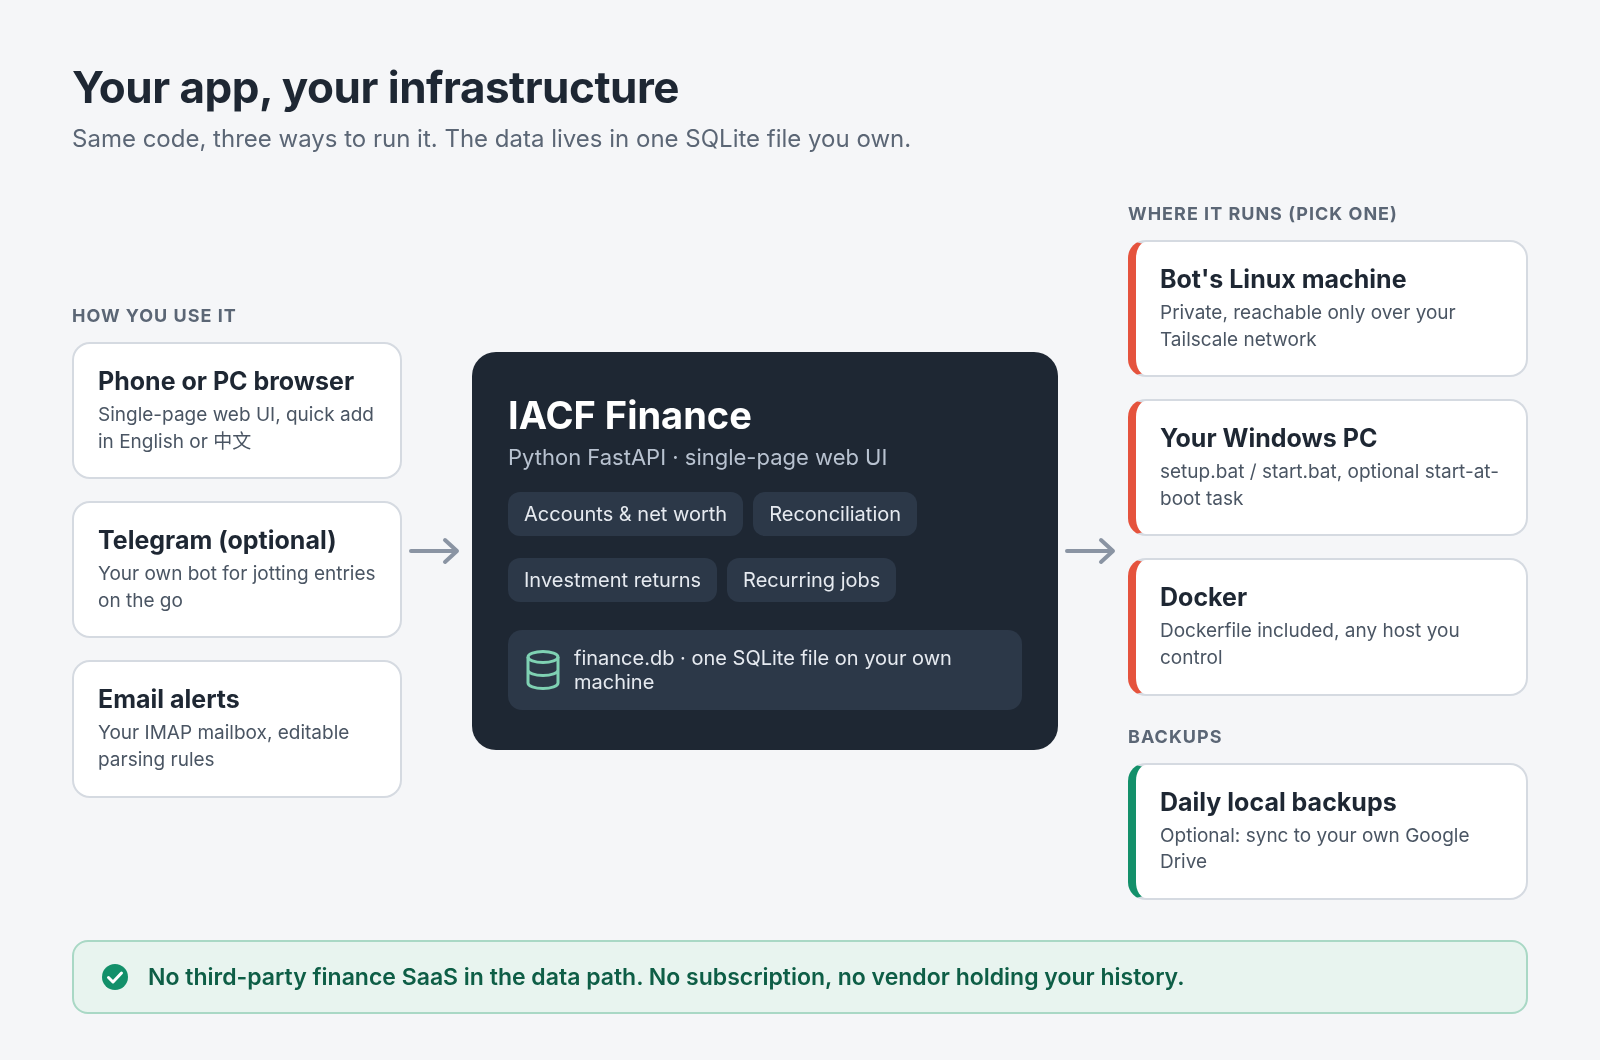Click the HOW YOU USE IT label

[154, 316]
